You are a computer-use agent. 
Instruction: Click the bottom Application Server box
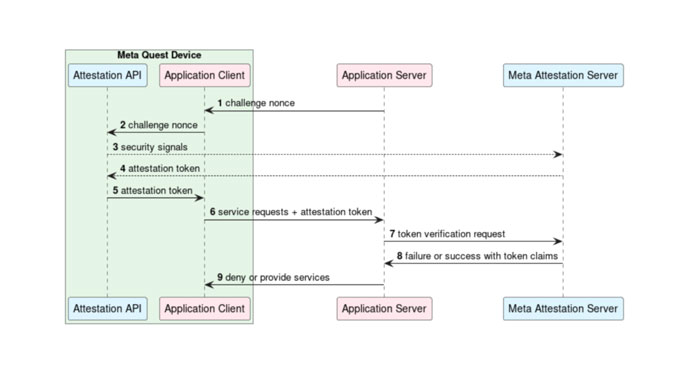click(x=384, y=309)
